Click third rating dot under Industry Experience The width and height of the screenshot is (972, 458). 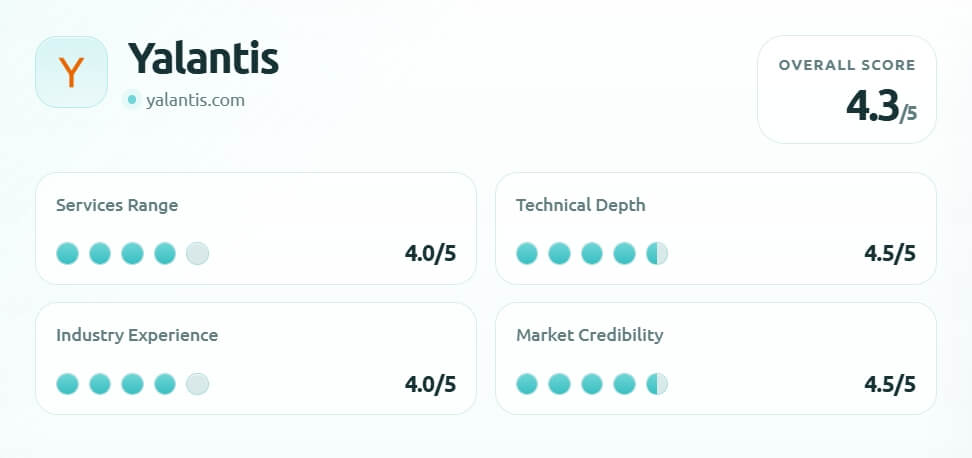(132, 383)
